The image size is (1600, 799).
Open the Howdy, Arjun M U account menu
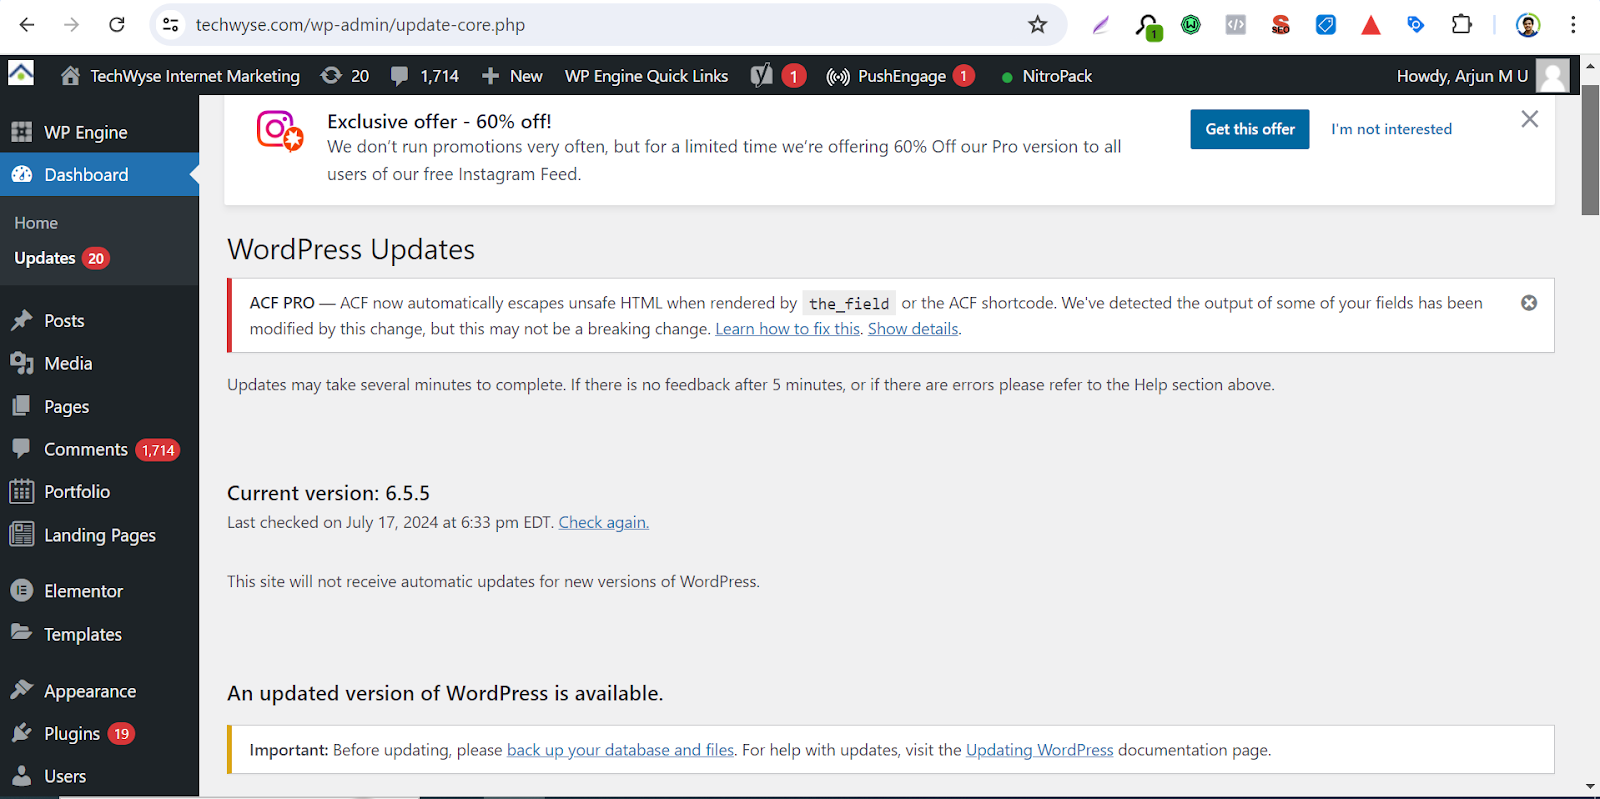tap(1462, 76)
